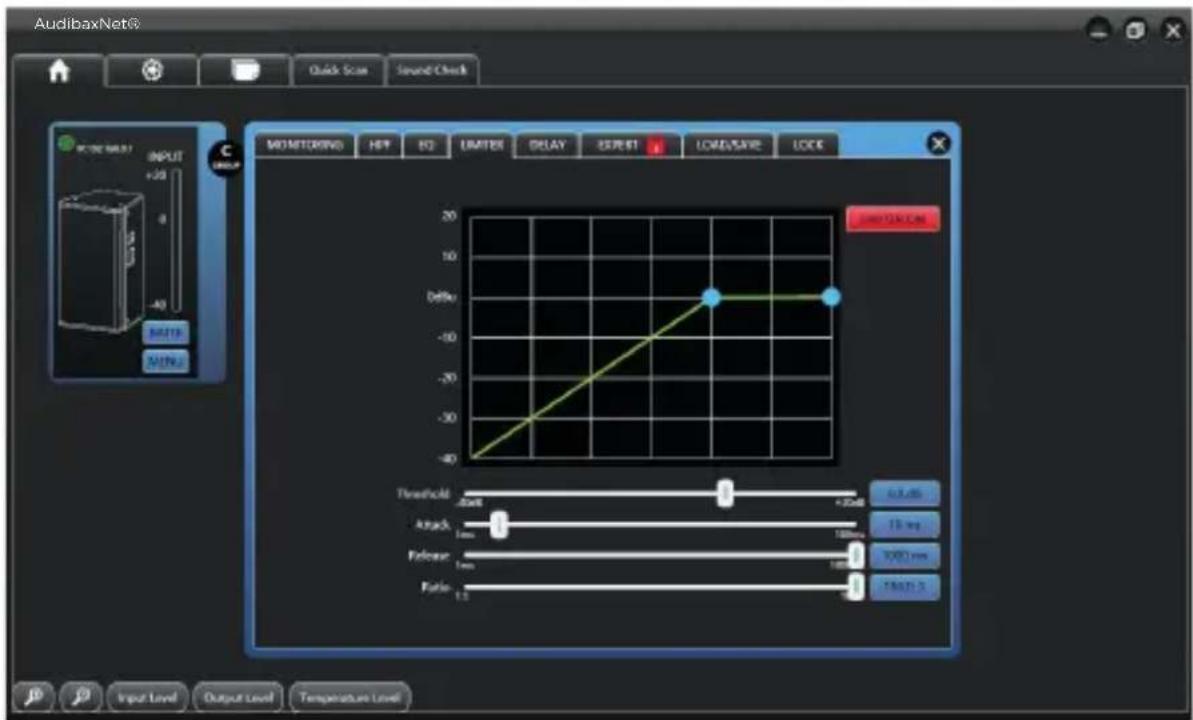Click the Ratio slider handle

tap(856, 587)
